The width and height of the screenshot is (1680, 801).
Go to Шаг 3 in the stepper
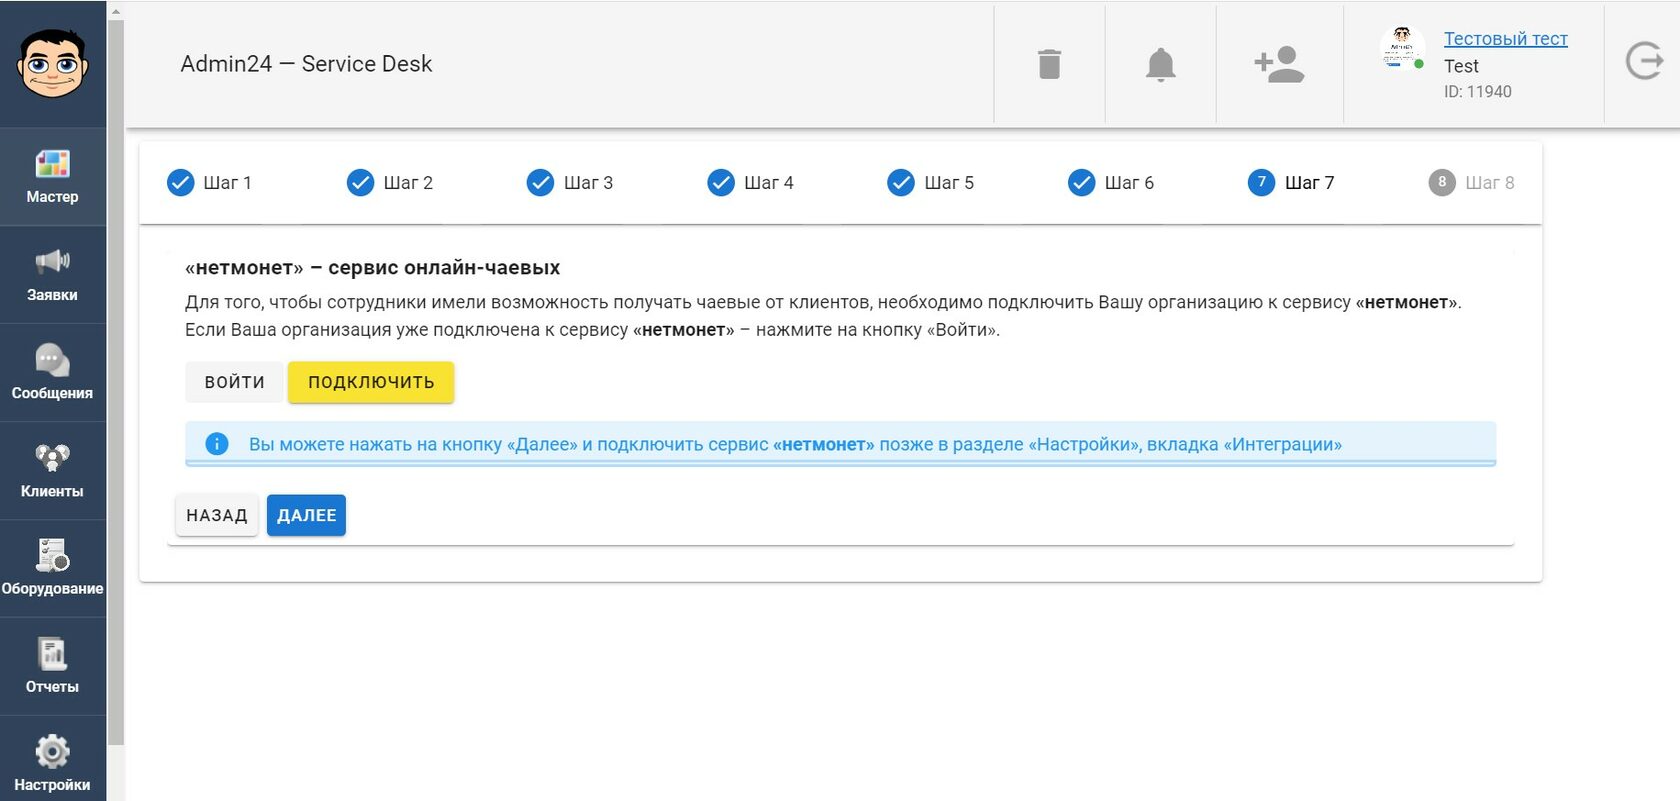(x=569, y=183)
